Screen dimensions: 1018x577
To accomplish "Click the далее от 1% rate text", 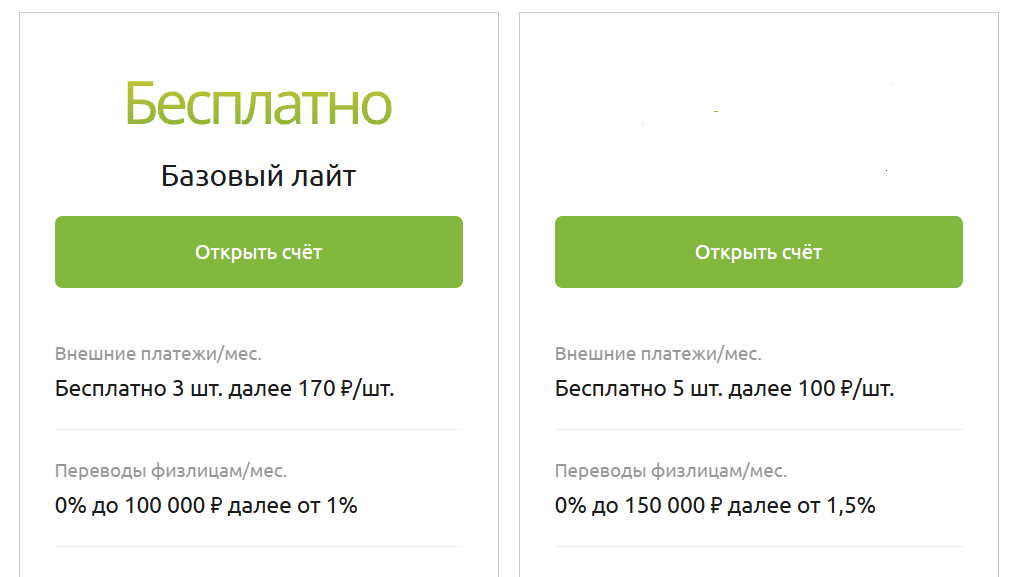I will point(293,506).
